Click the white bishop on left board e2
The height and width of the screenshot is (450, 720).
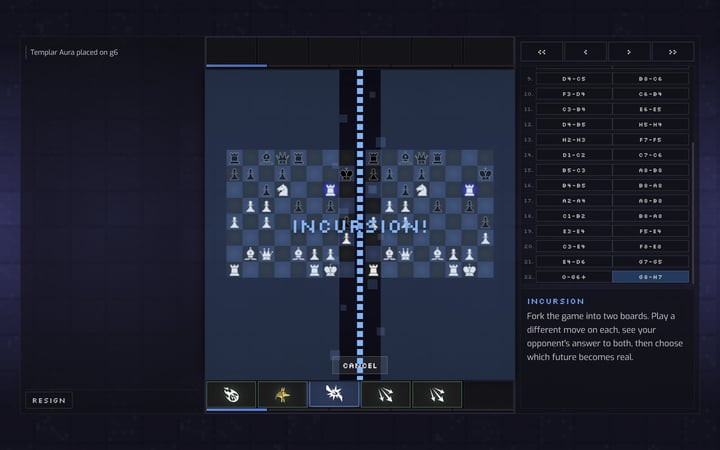(298, 254)
